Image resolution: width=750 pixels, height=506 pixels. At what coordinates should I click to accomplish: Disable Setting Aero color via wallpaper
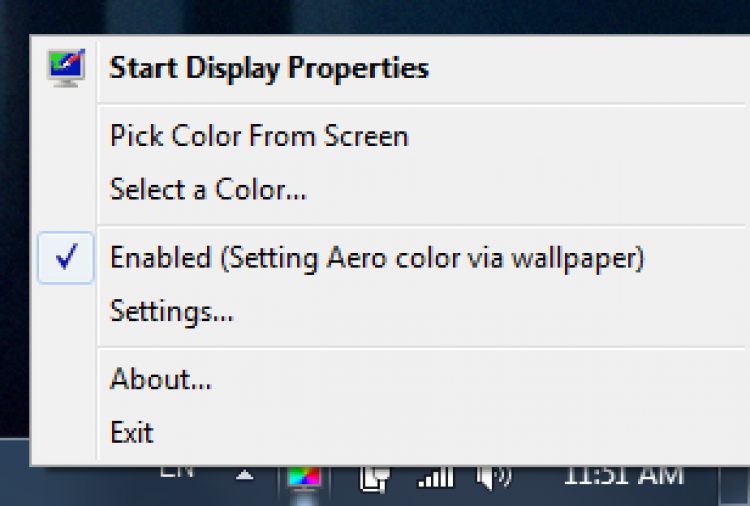pos(377,258)
